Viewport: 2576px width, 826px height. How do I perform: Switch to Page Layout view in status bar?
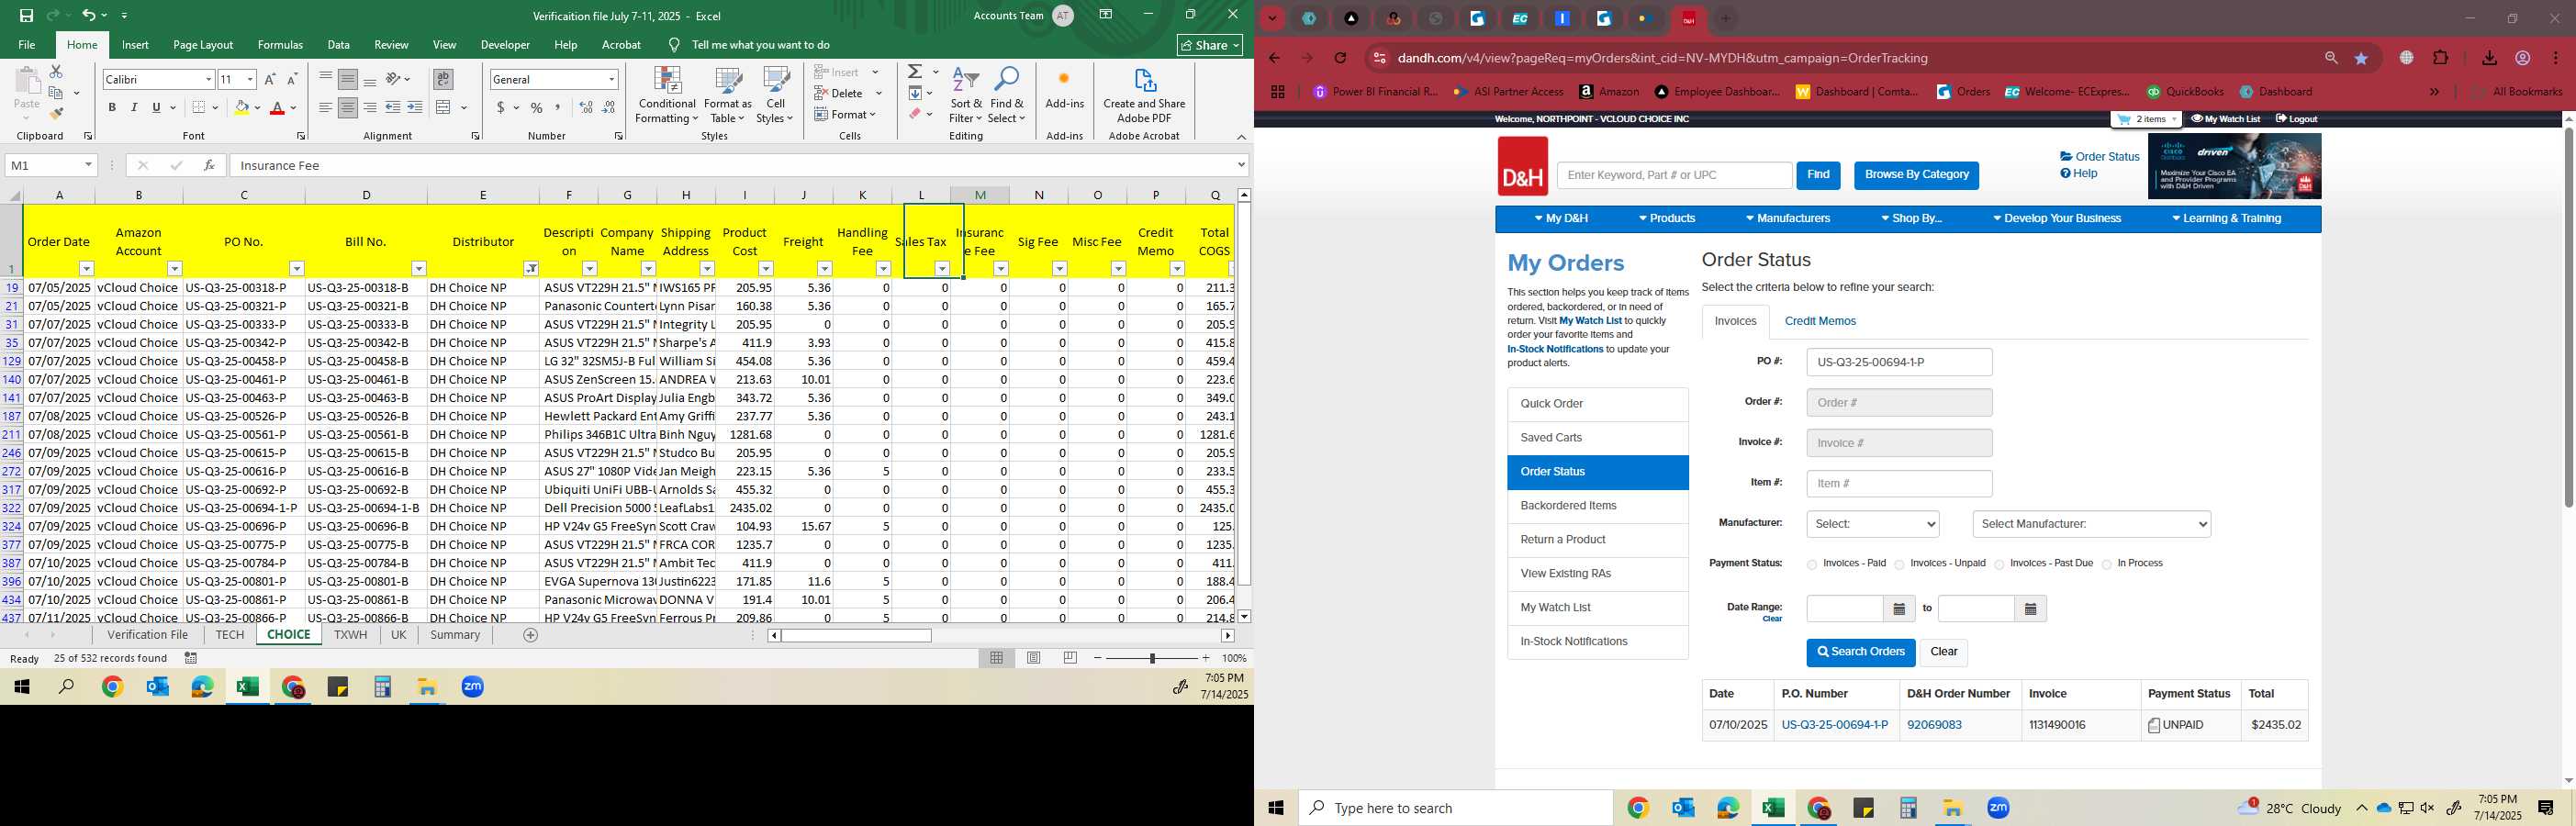(1034, 658)
